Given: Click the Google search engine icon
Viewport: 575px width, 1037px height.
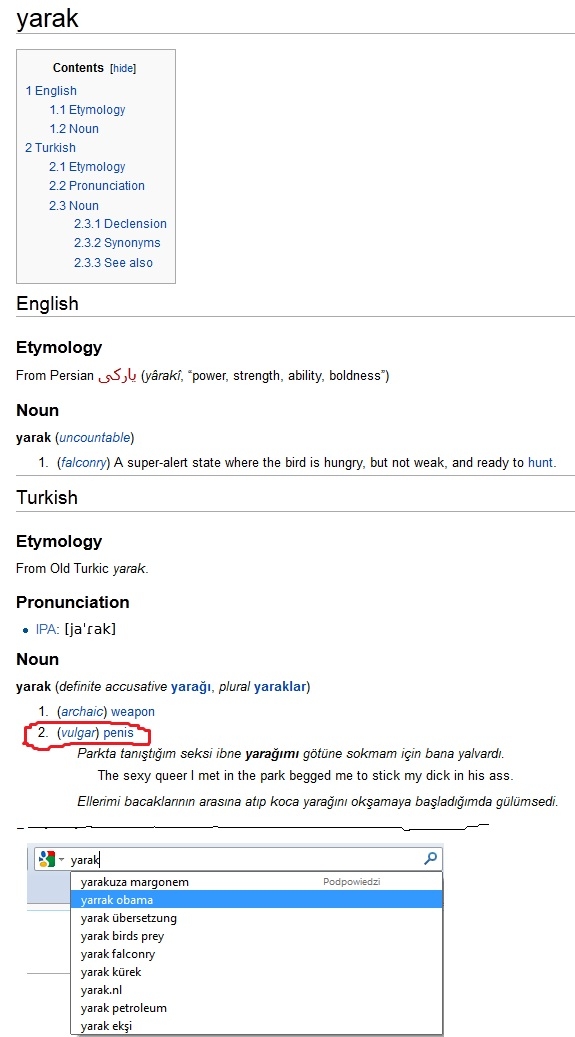Looking at the screenshot, I should [x=46, y=858].
